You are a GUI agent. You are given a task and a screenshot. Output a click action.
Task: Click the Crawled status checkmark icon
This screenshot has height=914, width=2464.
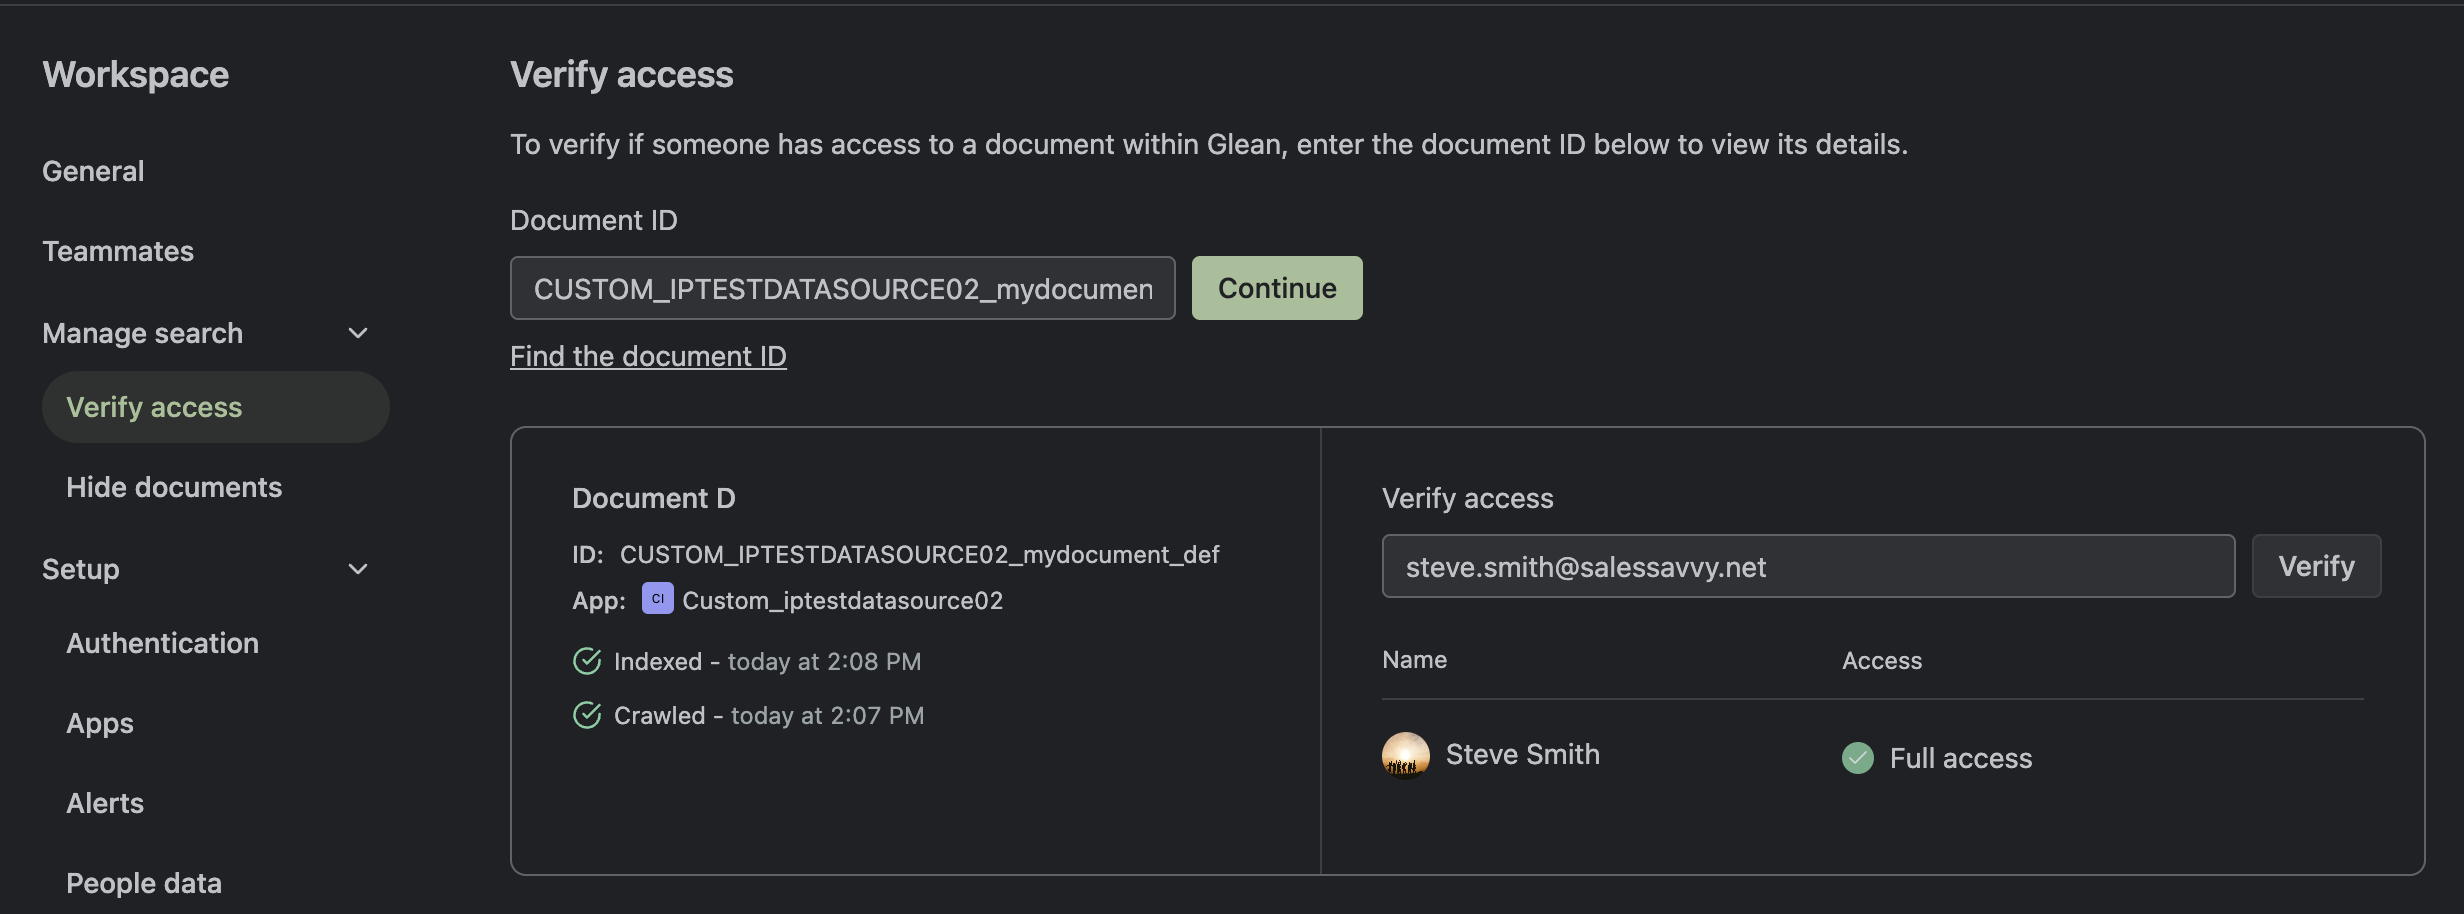pos(587,715)
